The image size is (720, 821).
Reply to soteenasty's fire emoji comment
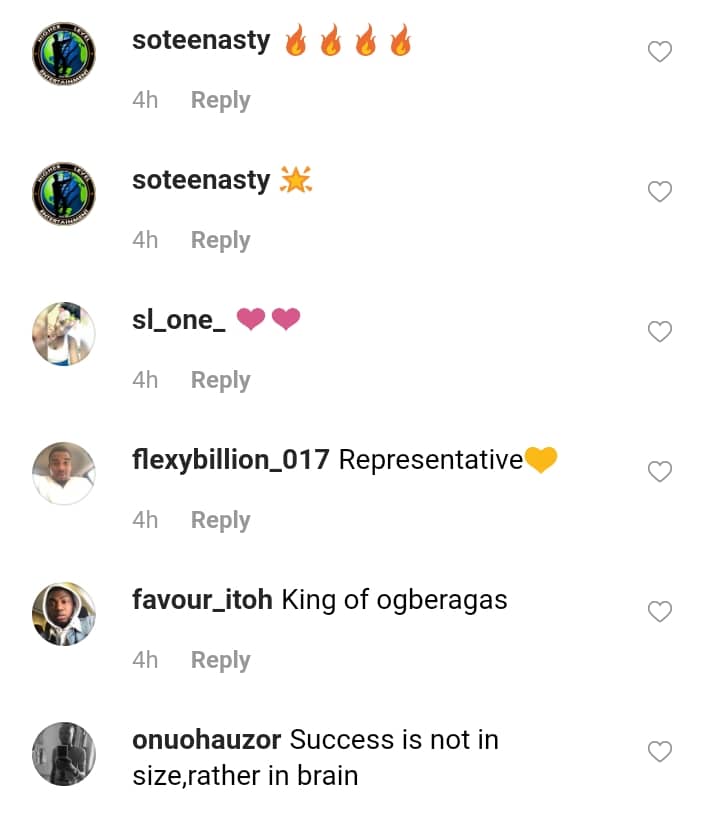[220, 100]
